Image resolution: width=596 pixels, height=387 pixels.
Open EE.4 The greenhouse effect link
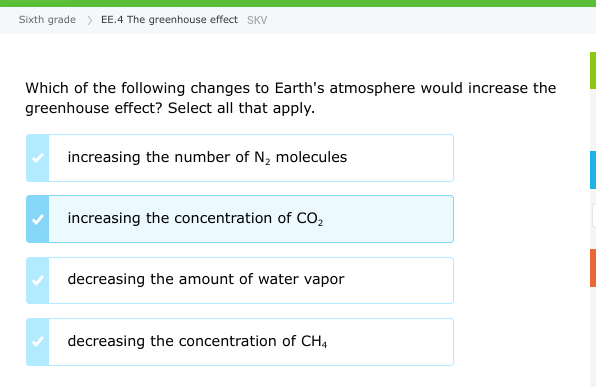pos(169,19)
